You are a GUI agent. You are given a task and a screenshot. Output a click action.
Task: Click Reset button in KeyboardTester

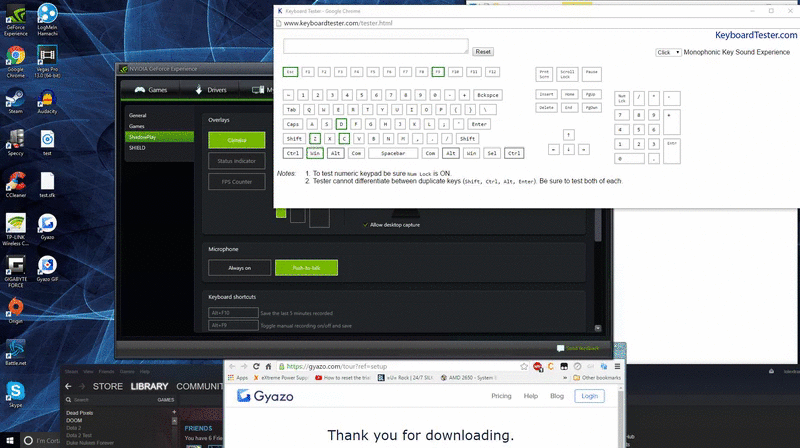coord(483,52)
